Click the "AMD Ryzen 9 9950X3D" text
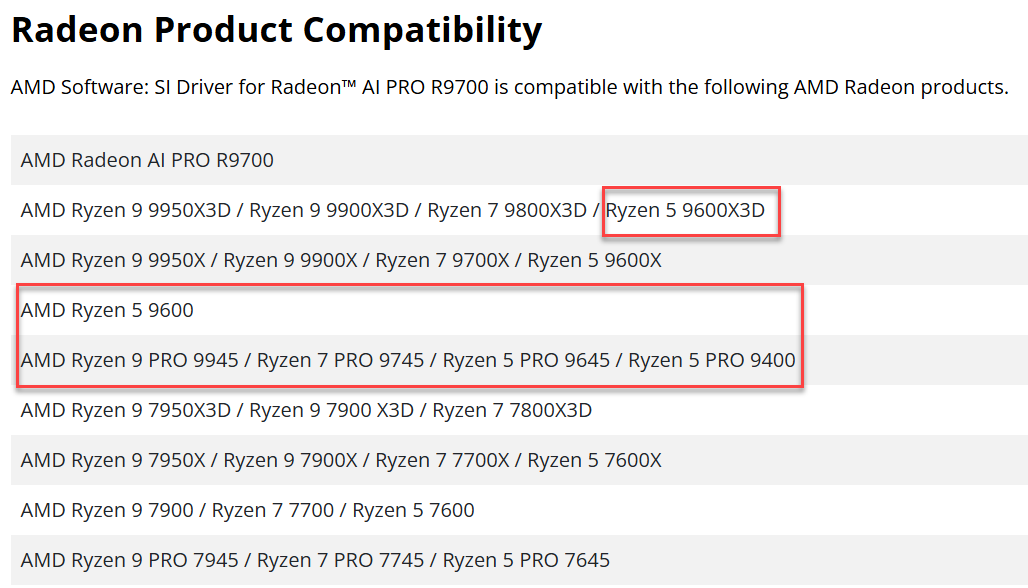This screenshot has height=588, width=1028. 127,210
